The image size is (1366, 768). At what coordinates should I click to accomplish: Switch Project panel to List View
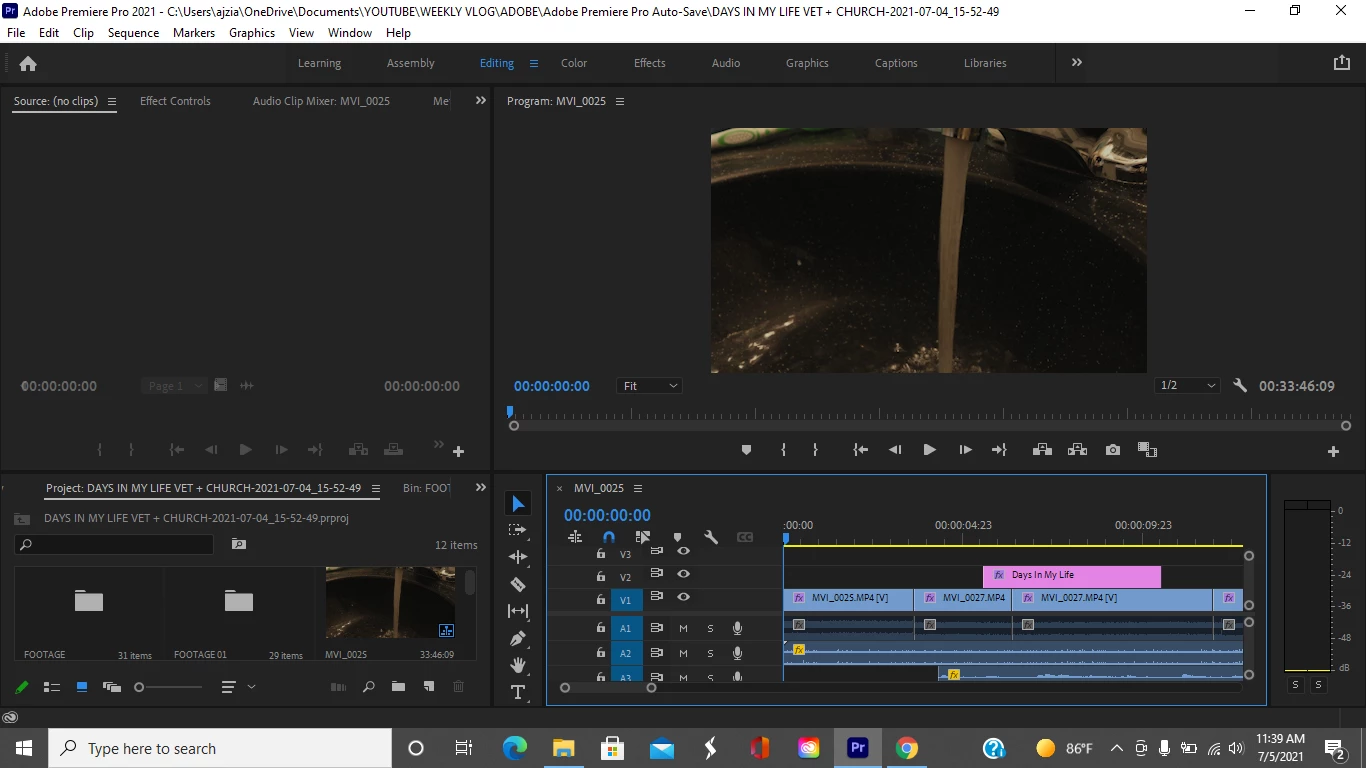(52, 687)
